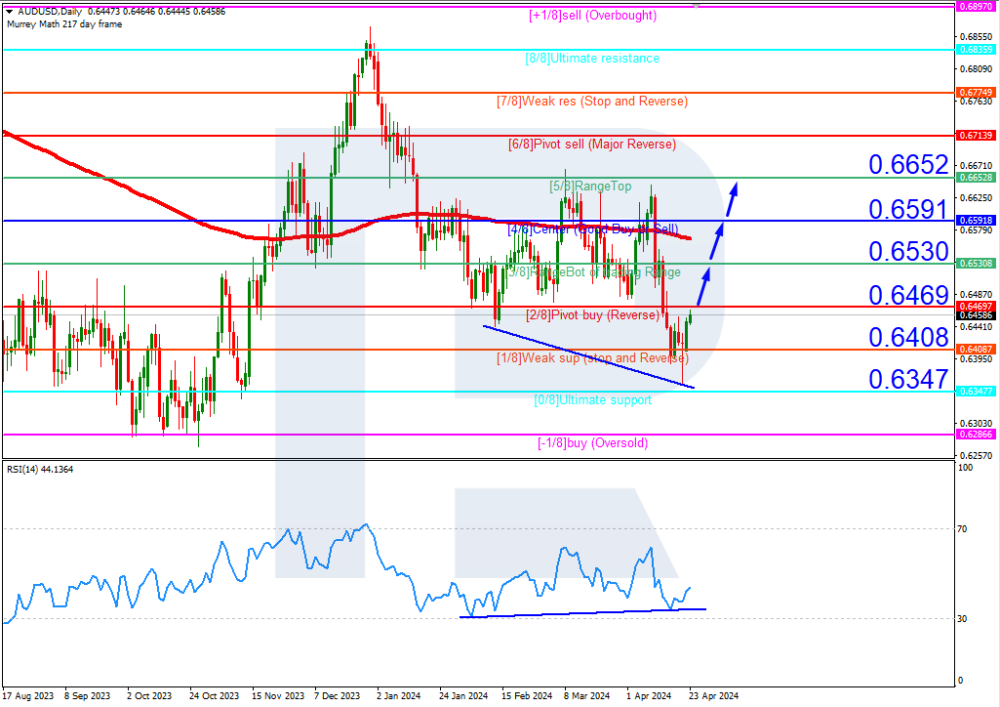Select the [7/8]Weak res level label
Image resolution: width=1000 pixels, height=707 pixels.
(x=592, y=102)
